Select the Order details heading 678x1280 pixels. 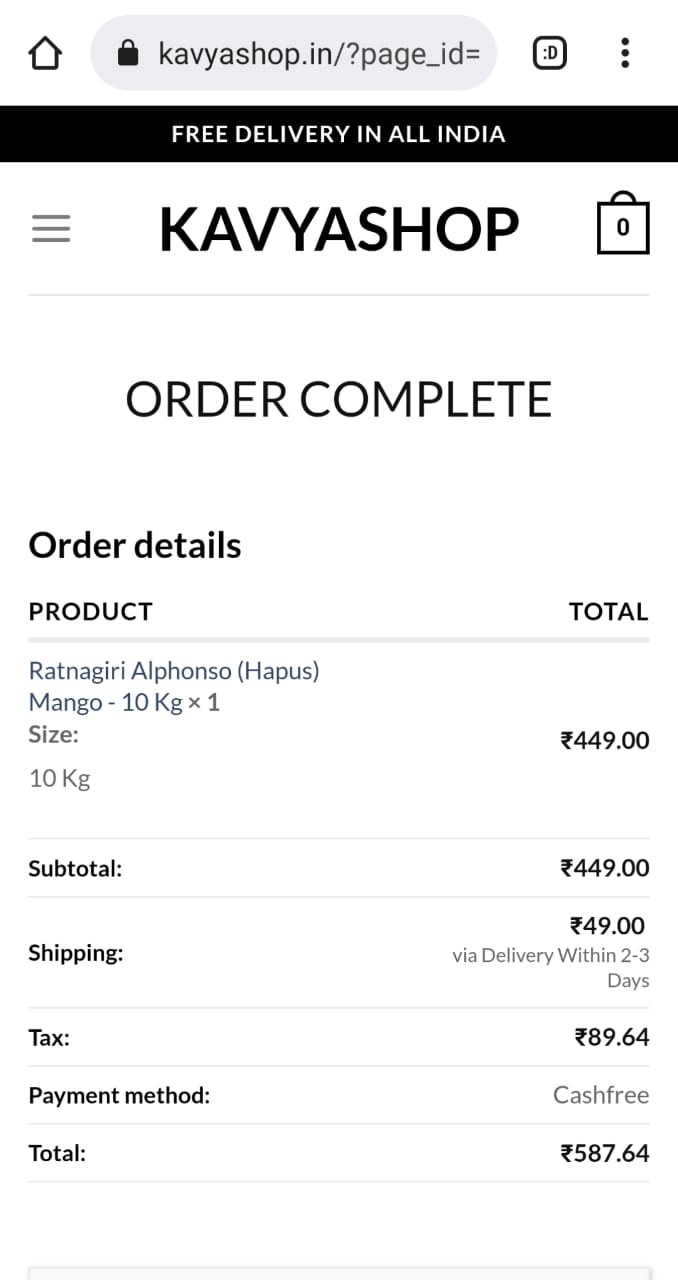pyautogui.click(x=135, y=545)
